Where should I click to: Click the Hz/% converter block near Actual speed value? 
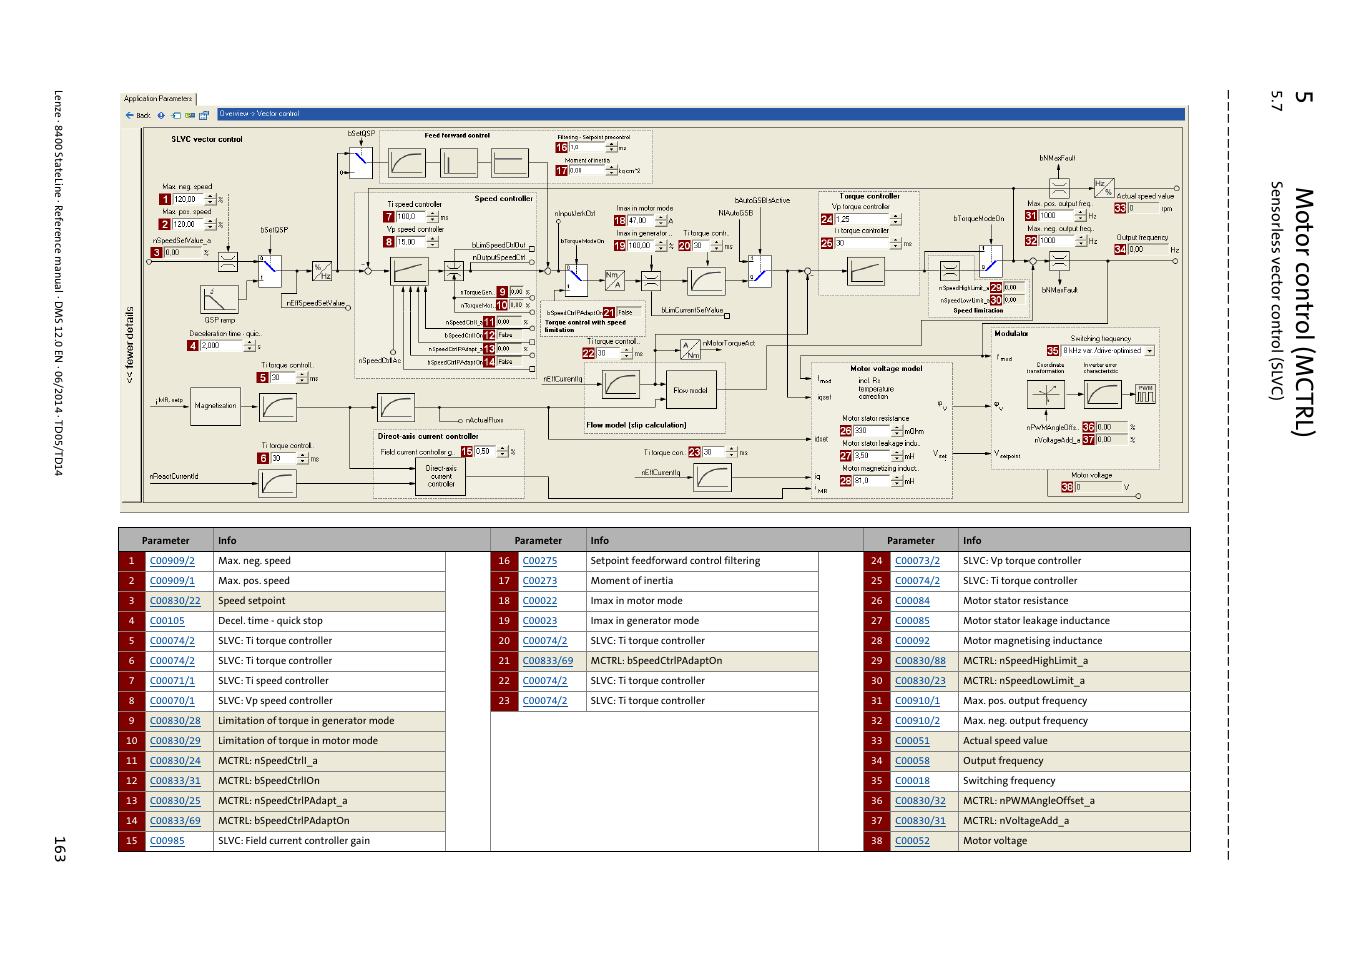tap(1102, 188)
